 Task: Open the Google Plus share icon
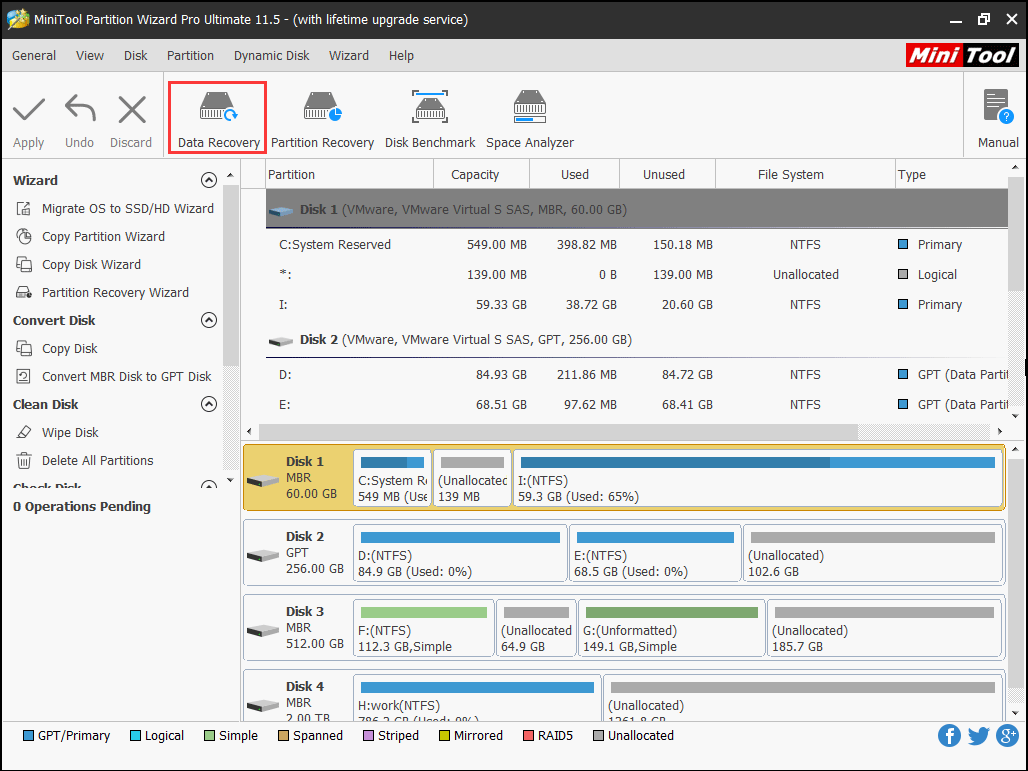click(x=1007, y=736)
